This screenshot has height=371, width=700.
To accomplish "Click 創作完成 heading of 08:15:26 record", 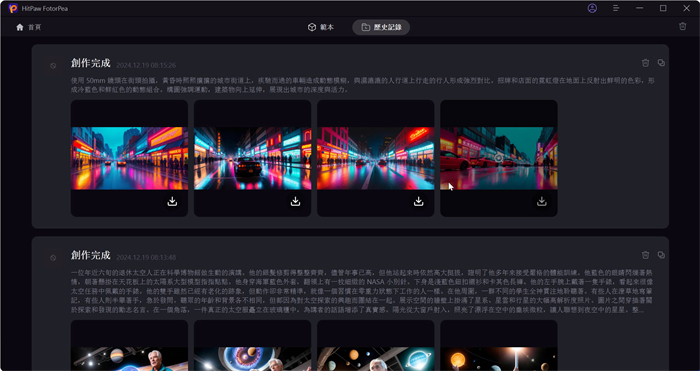I will (91, 63).
